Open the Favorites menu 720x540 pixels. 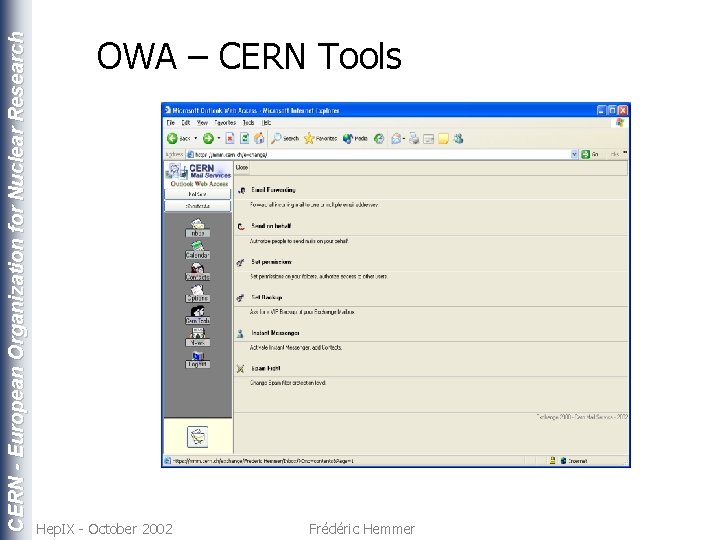[225, 123]
